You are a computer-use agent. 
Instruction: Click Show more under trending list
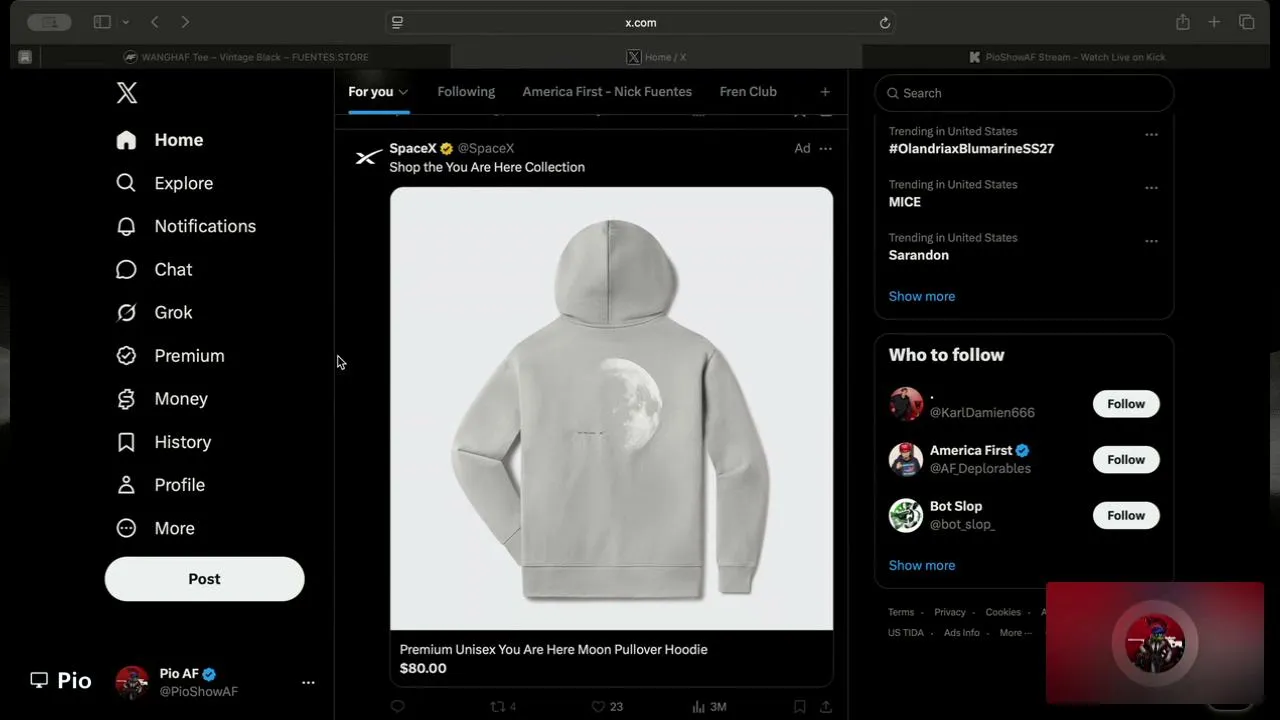point(922,296)
